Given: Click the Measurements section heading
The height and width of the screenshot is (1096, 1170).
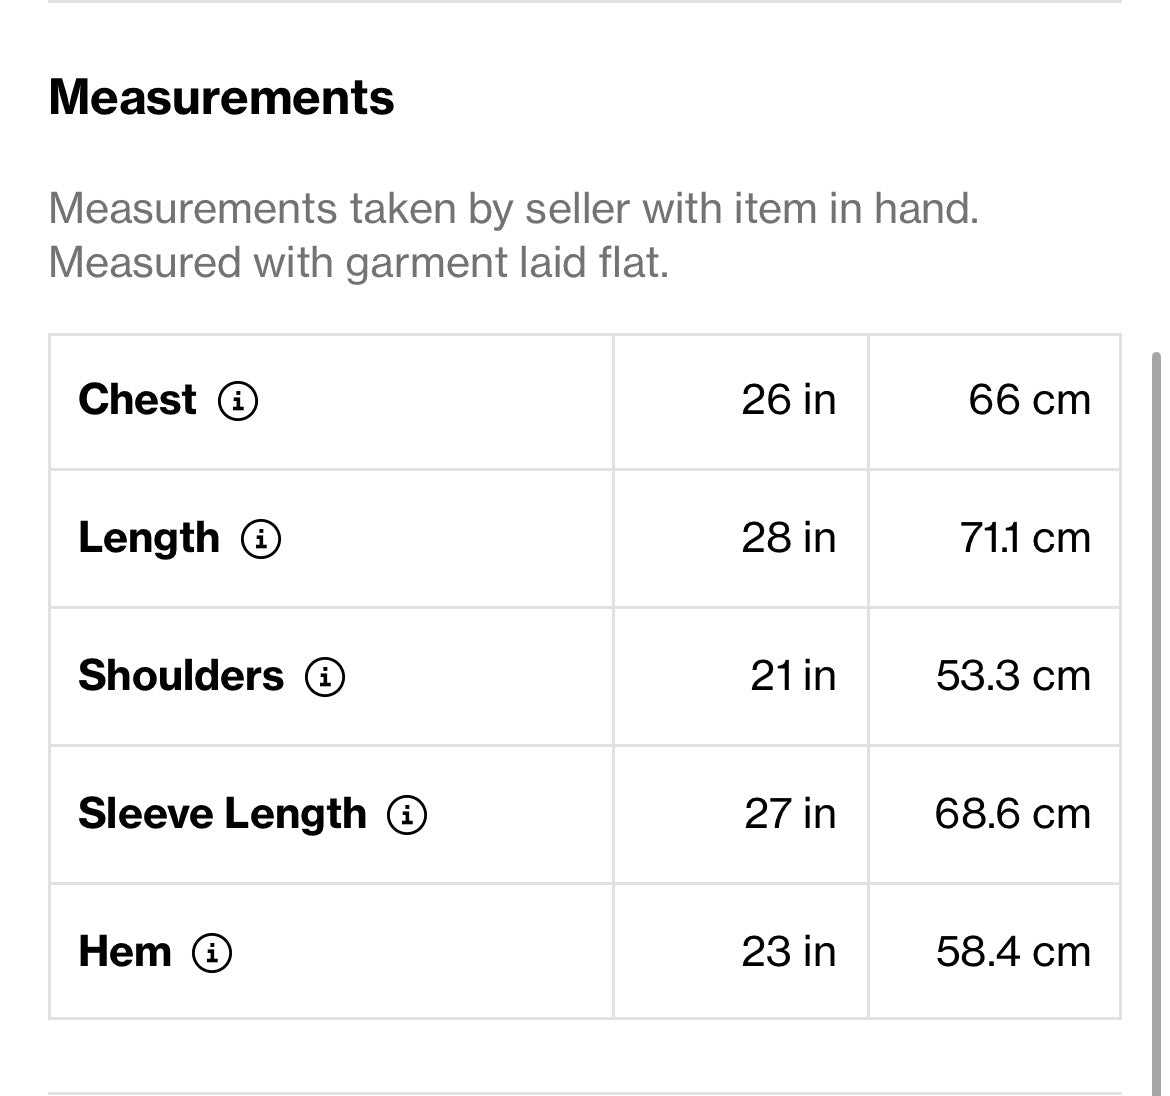Looking at the screenshot, I should 222,98.
